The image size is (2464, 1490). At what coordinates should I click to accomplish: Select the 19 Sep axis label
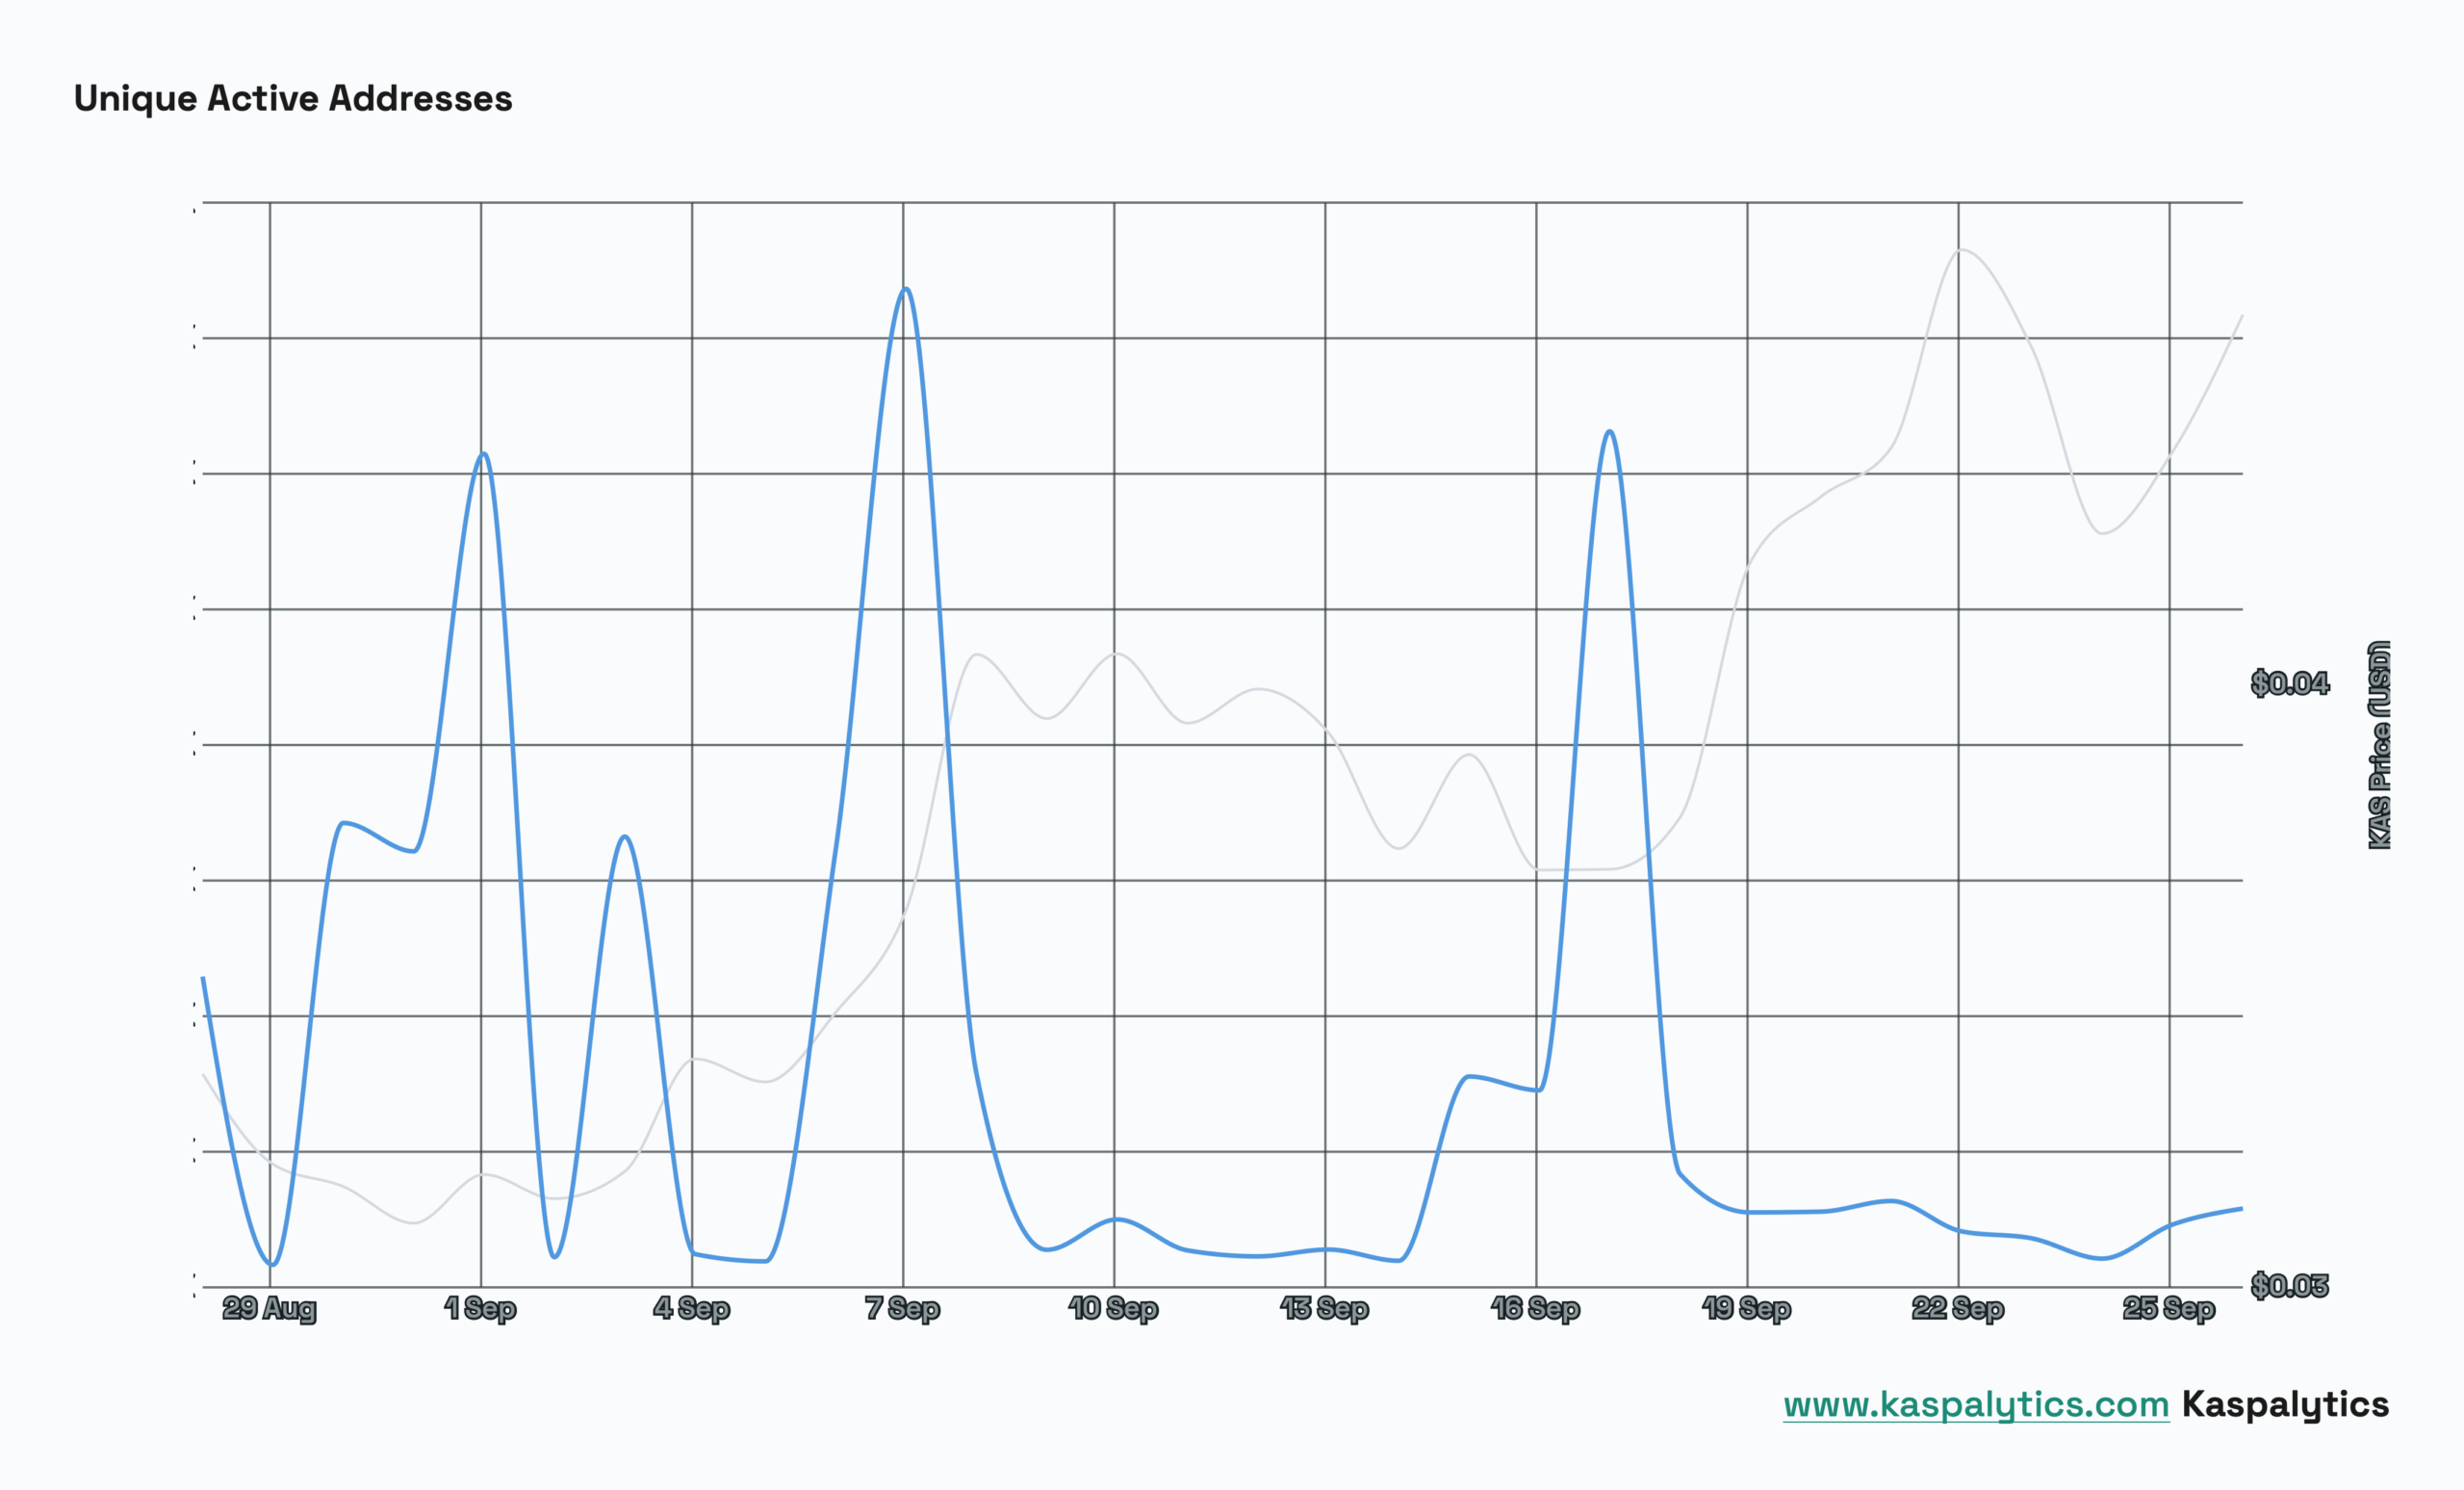pyautogui.click(x=1746, y=1308)
